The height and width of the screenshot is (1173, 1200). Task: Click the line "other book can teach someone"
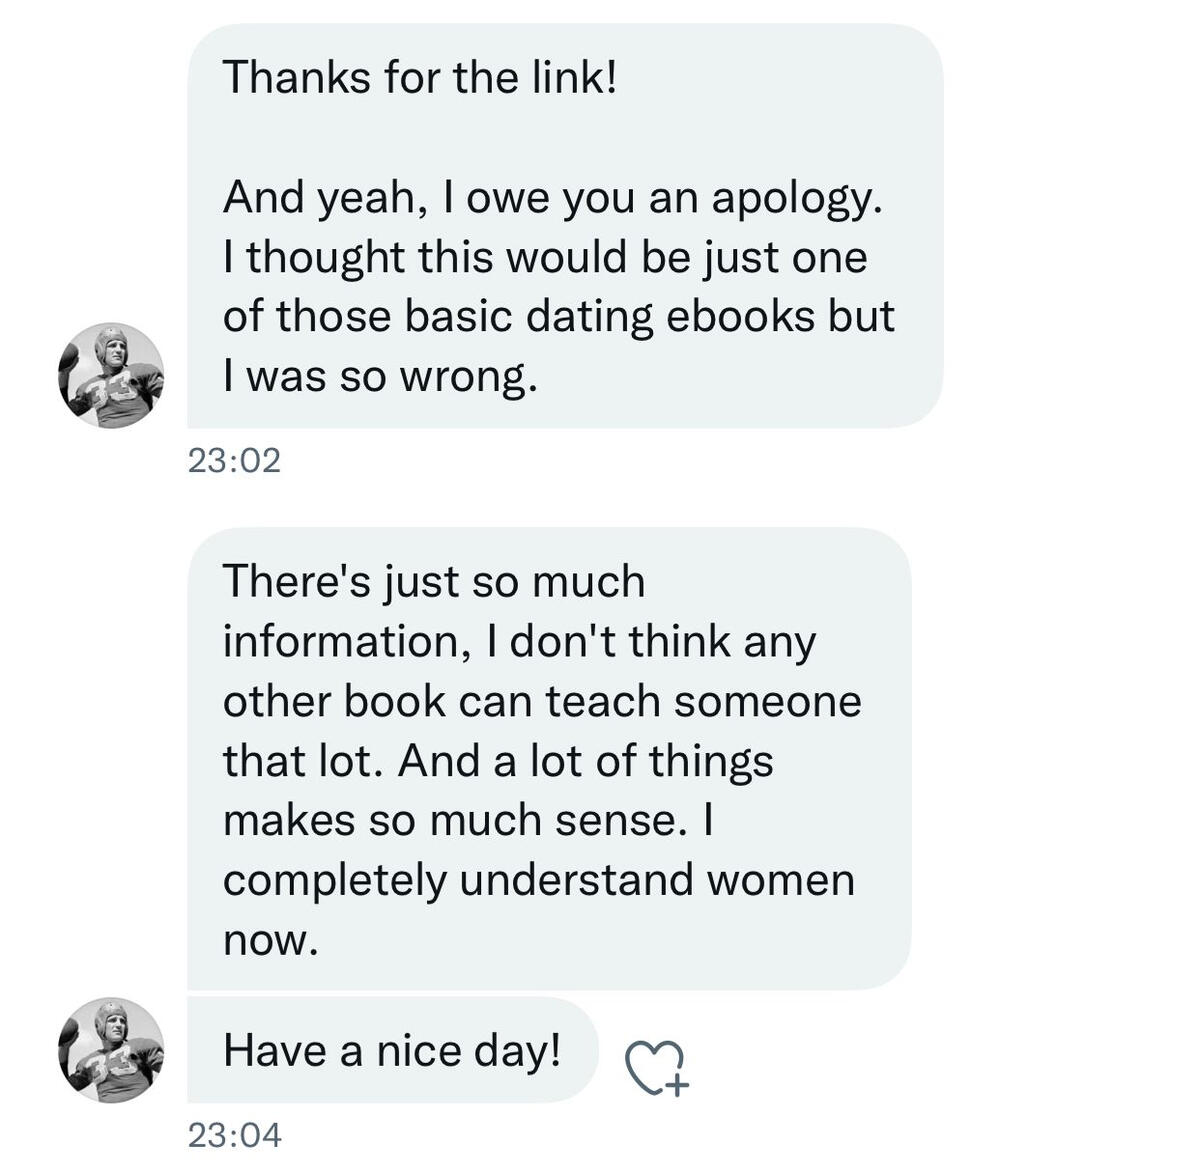[542, 701]
